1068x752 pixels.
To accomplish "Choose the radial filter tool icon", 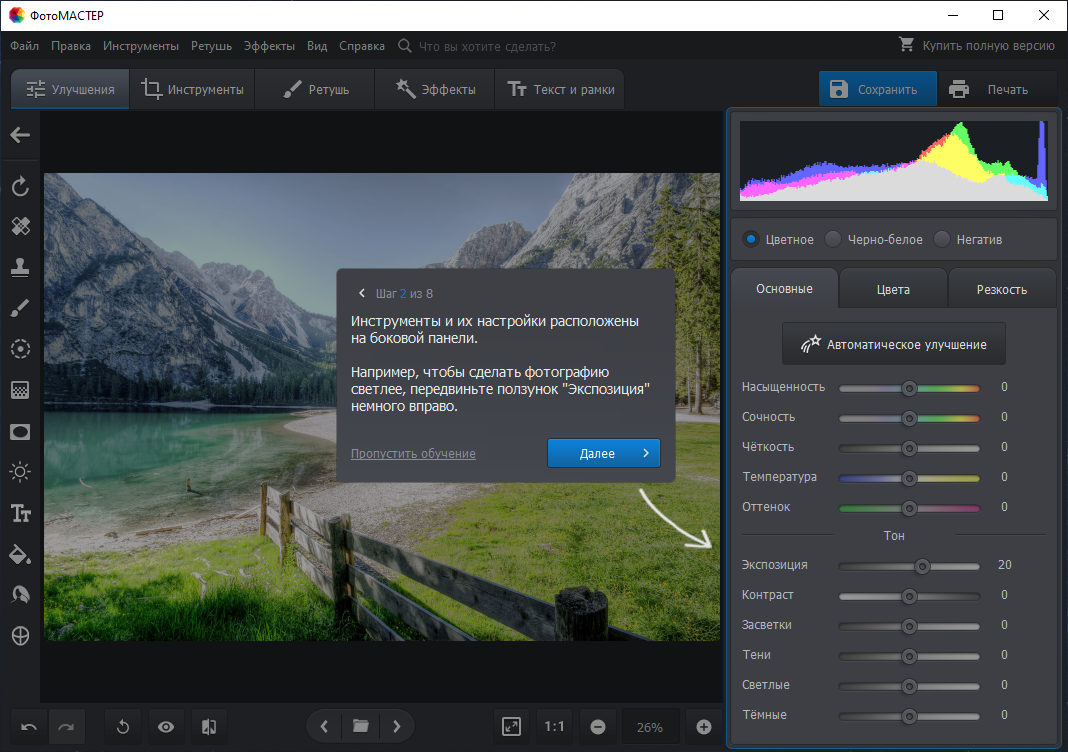I will 20,349.
